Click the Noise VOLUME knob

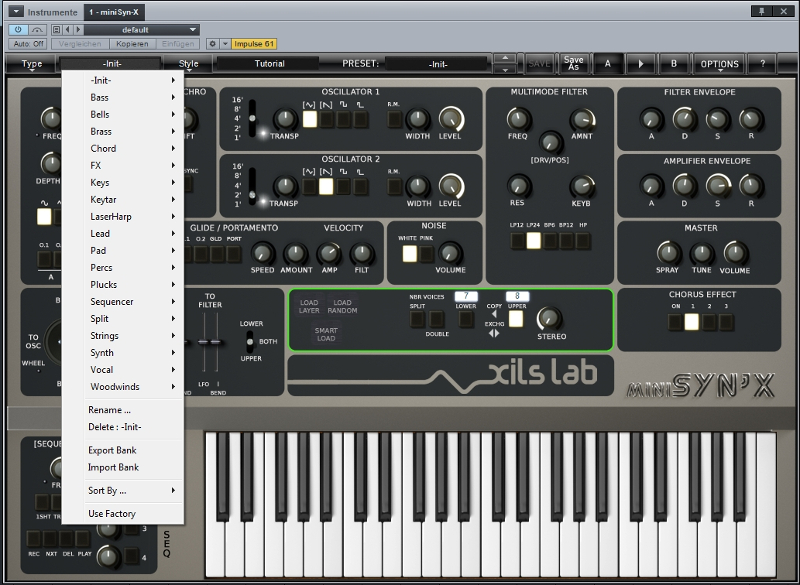[x=449, y=253]
